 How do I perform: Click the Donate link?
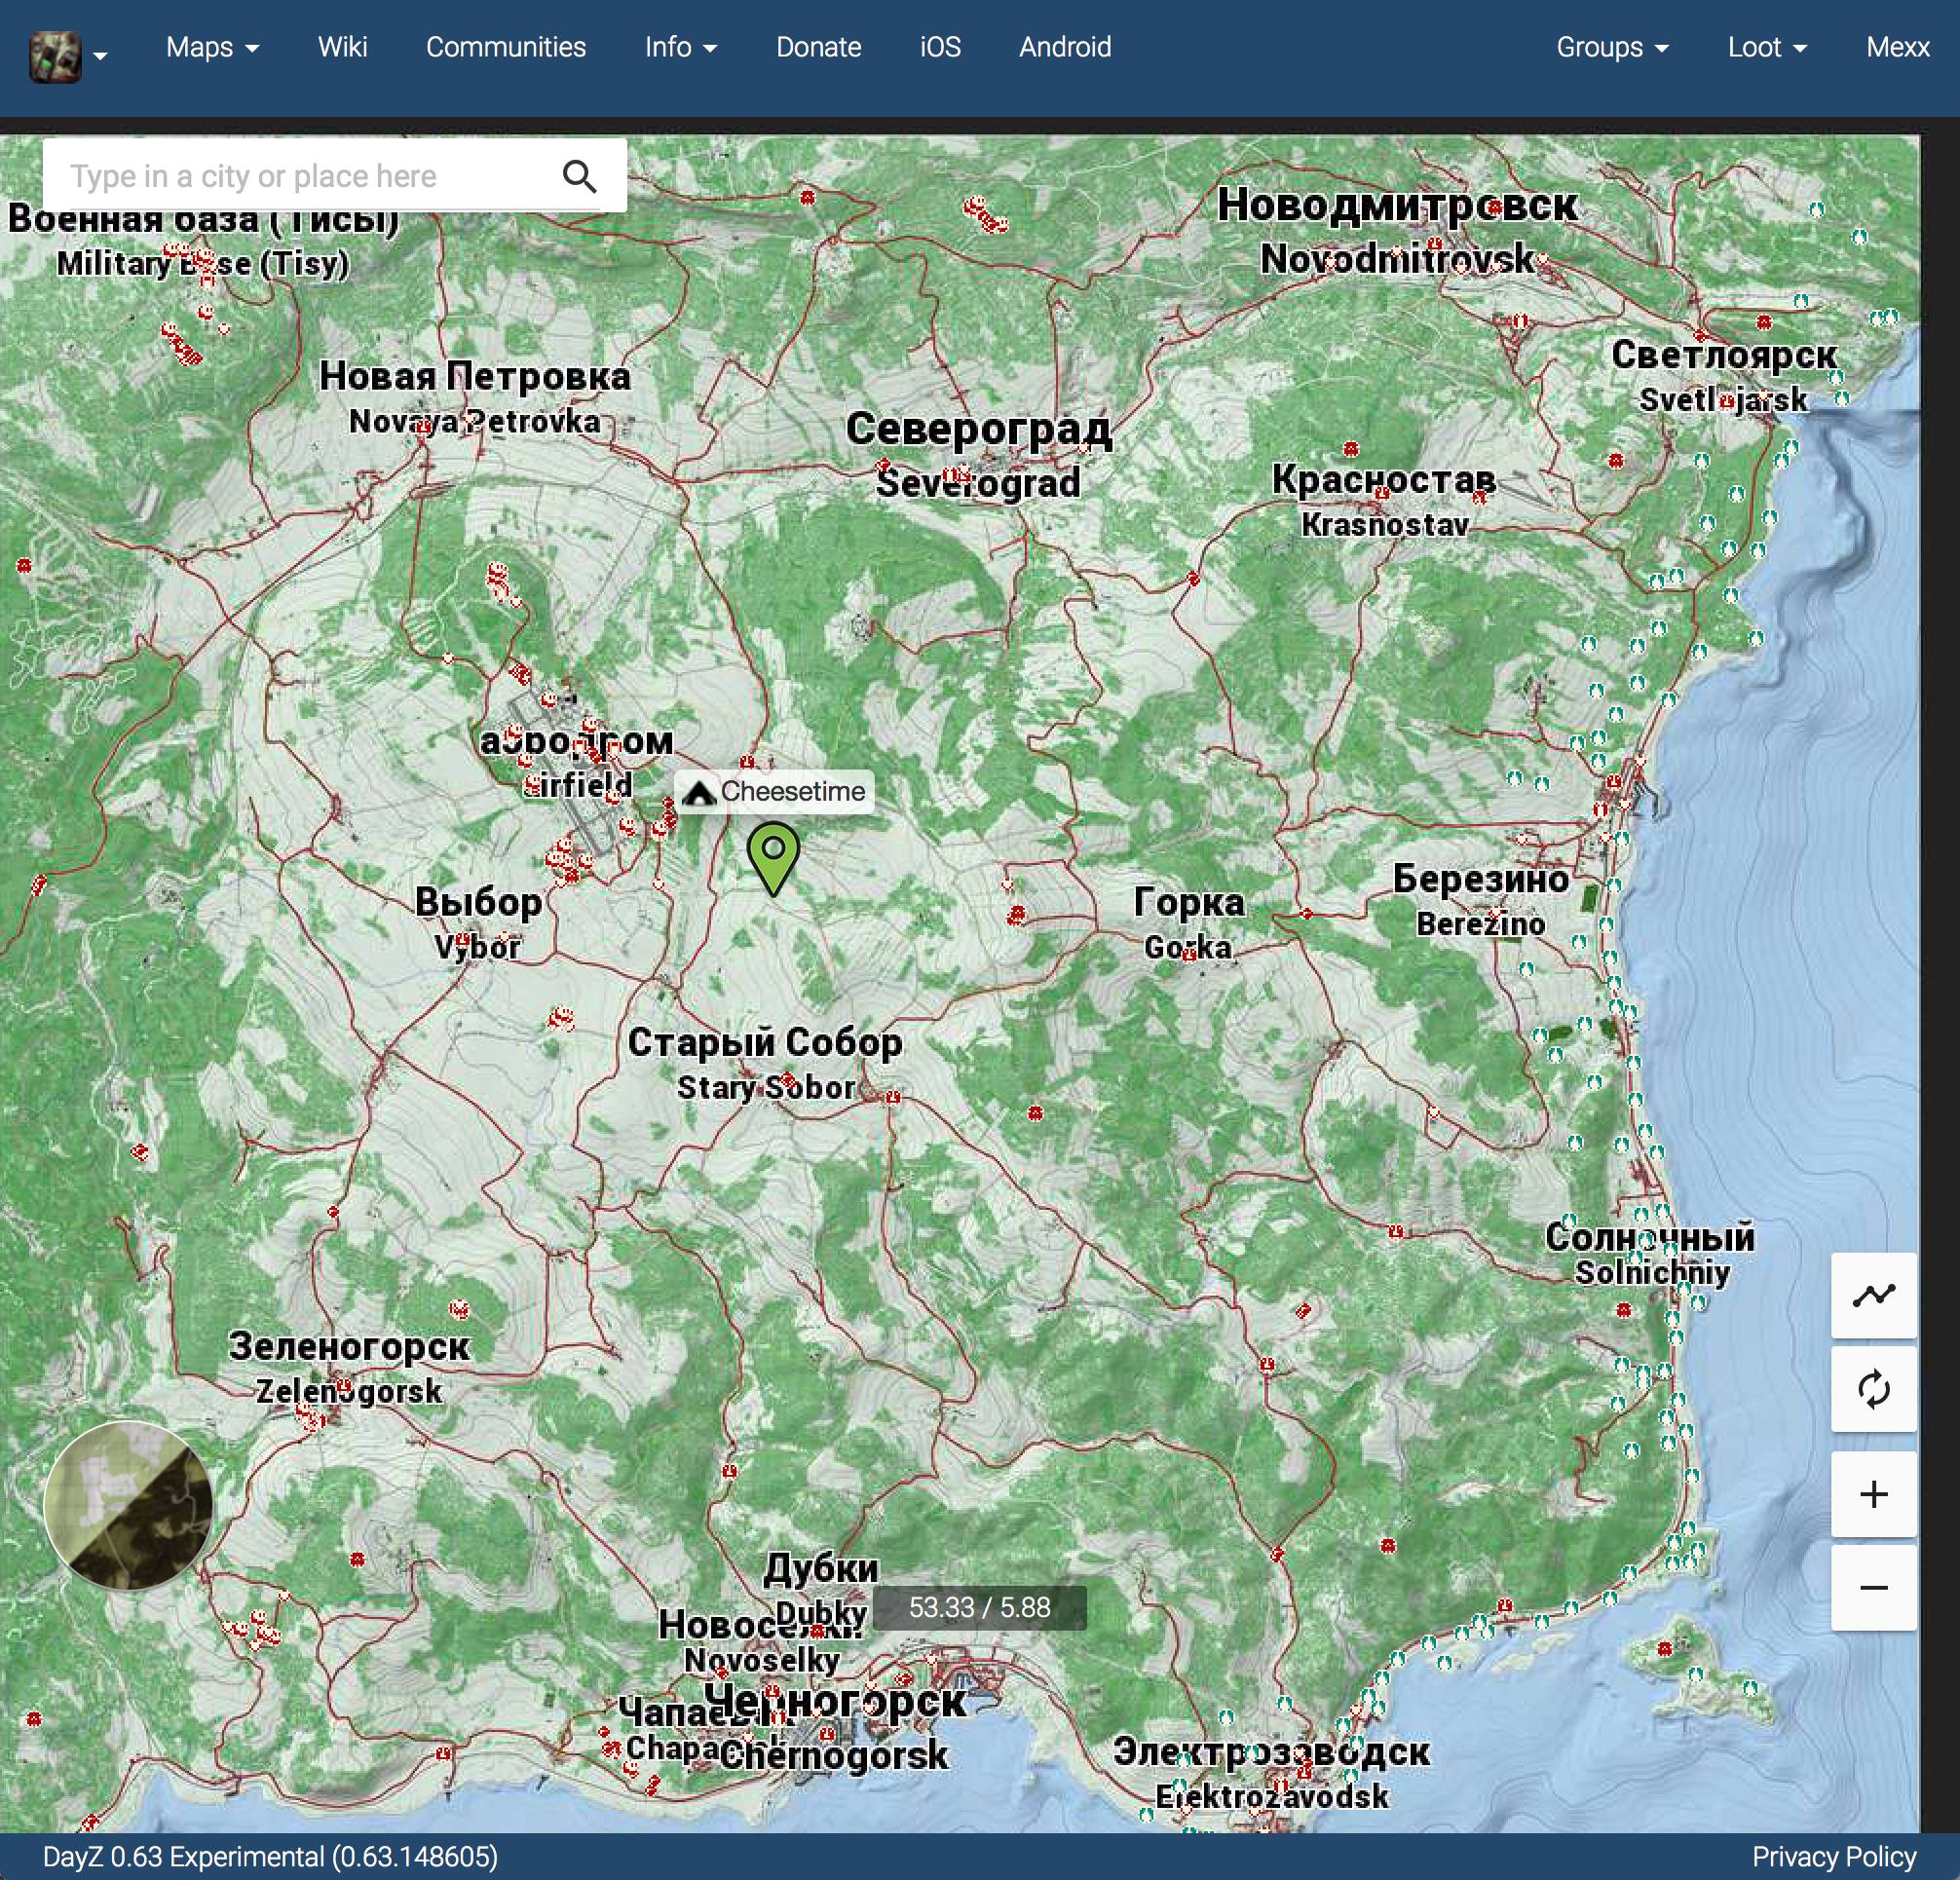pos(819,47)
